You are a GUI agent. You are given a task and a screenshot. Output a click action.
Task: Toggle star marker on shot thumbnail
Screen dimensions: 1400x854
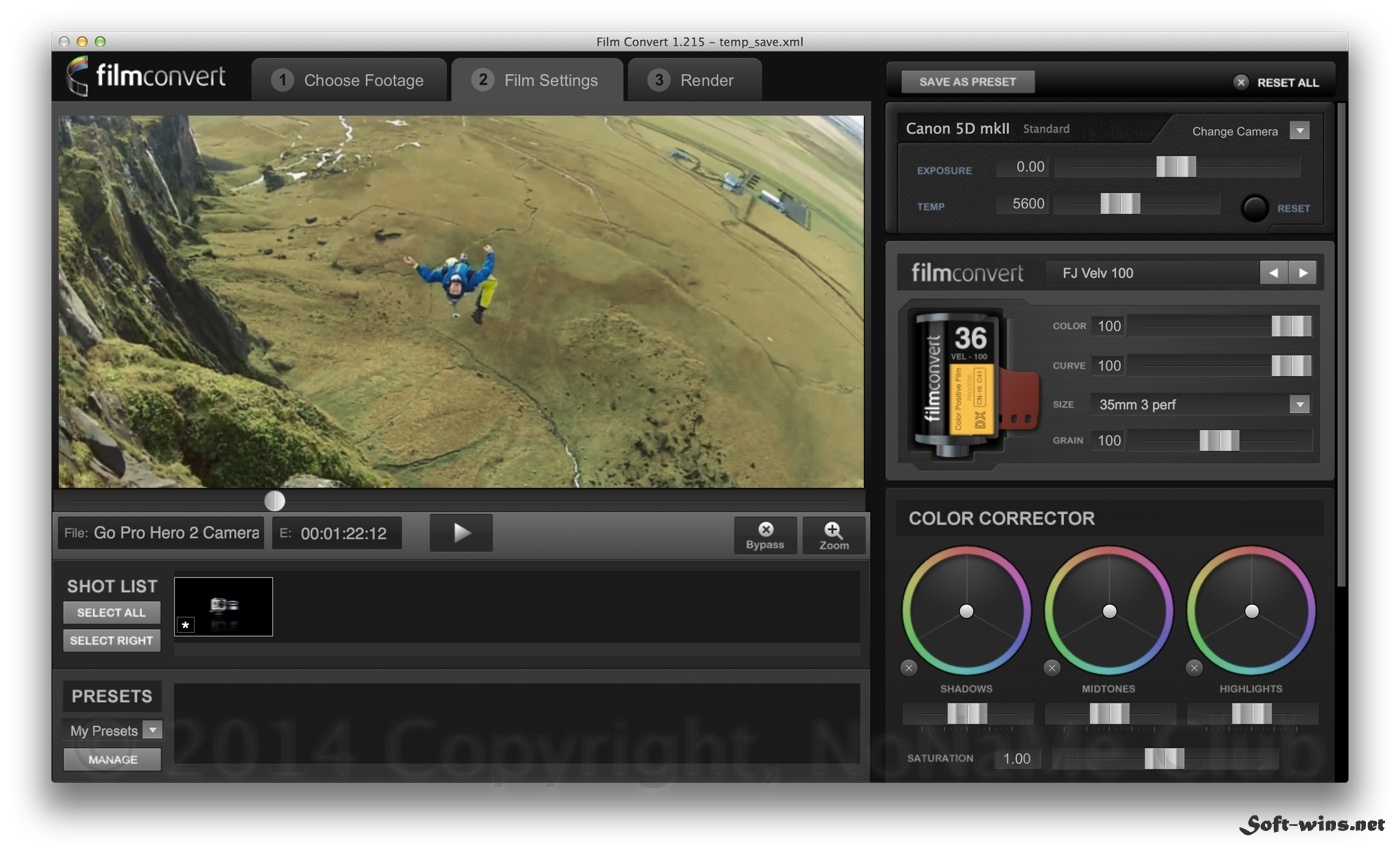pos(186,625)
